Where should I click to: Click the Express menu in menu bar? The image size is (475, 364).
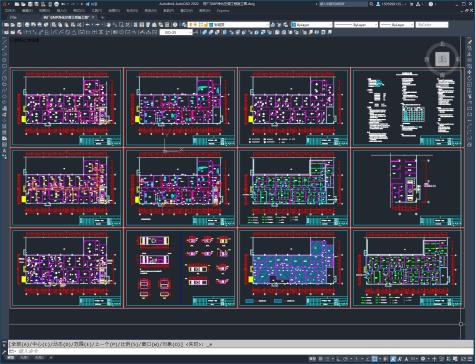click(x=223, y=11)
